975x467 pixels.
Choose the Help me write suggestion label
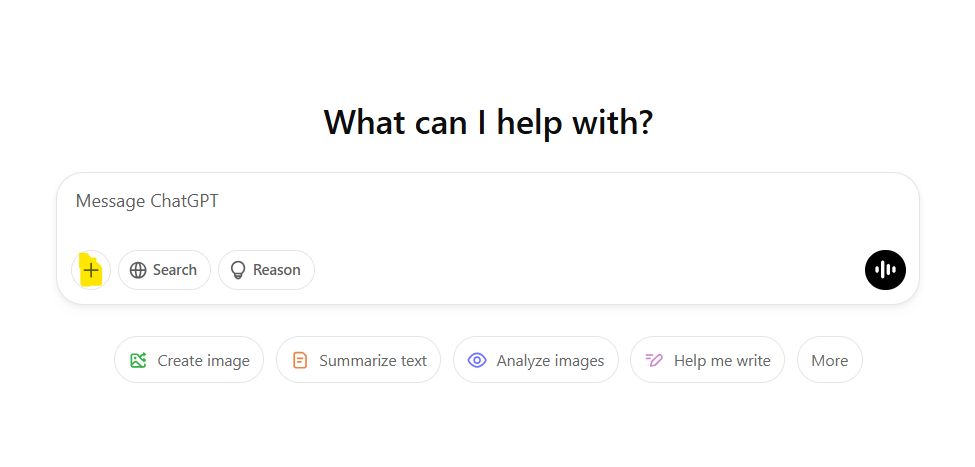tap(722, 360)
